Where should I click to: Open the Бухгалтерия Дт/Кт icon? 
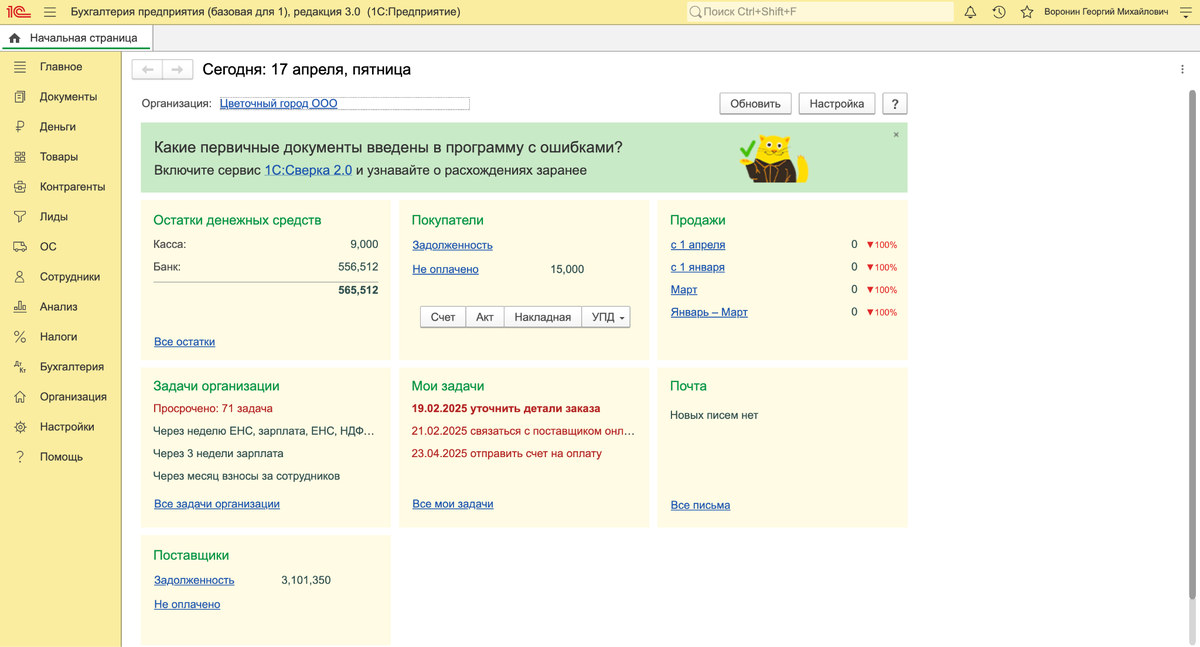(19, 367)
